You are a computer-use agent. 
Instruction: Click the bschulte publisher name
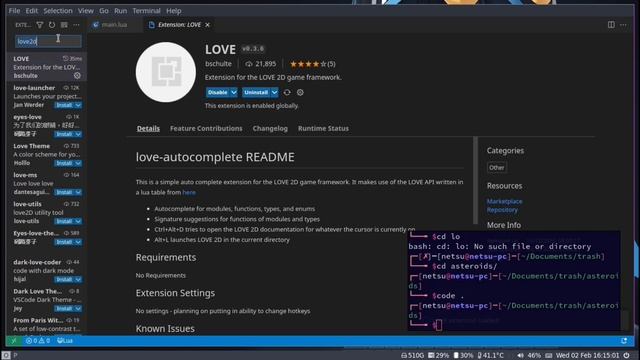[x=218, y=64]
